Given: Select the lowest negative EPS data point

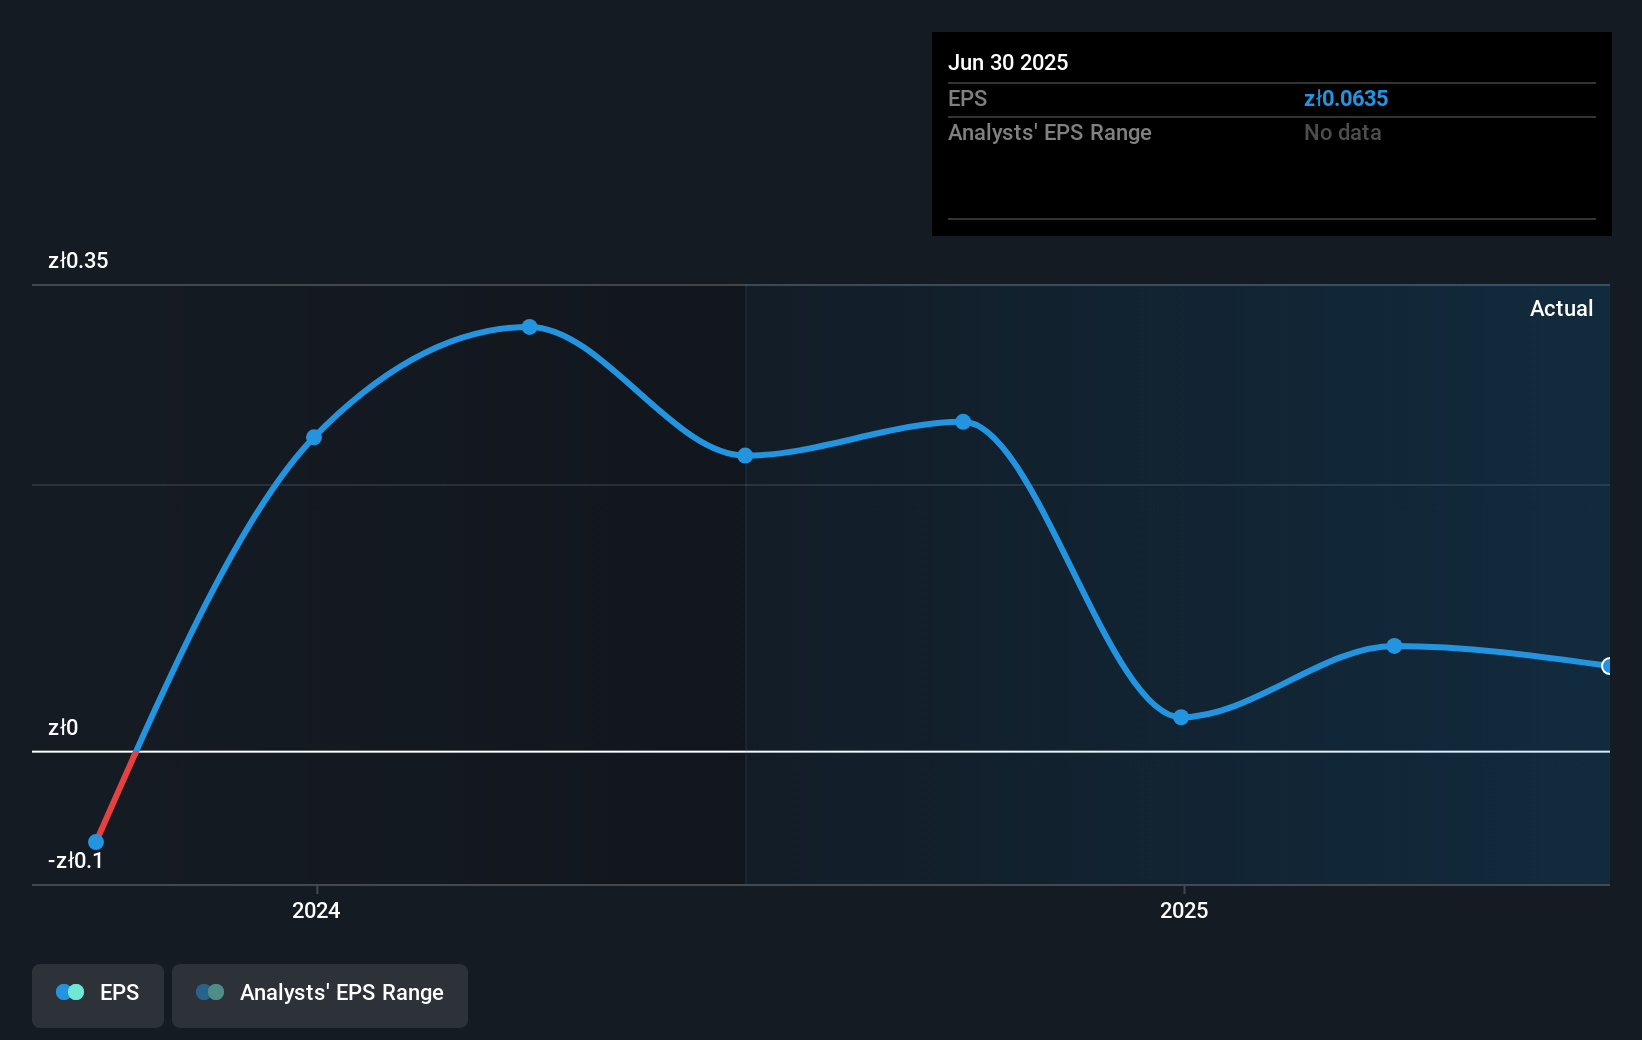Looking at the screenshot, I should tap(96, 842).
